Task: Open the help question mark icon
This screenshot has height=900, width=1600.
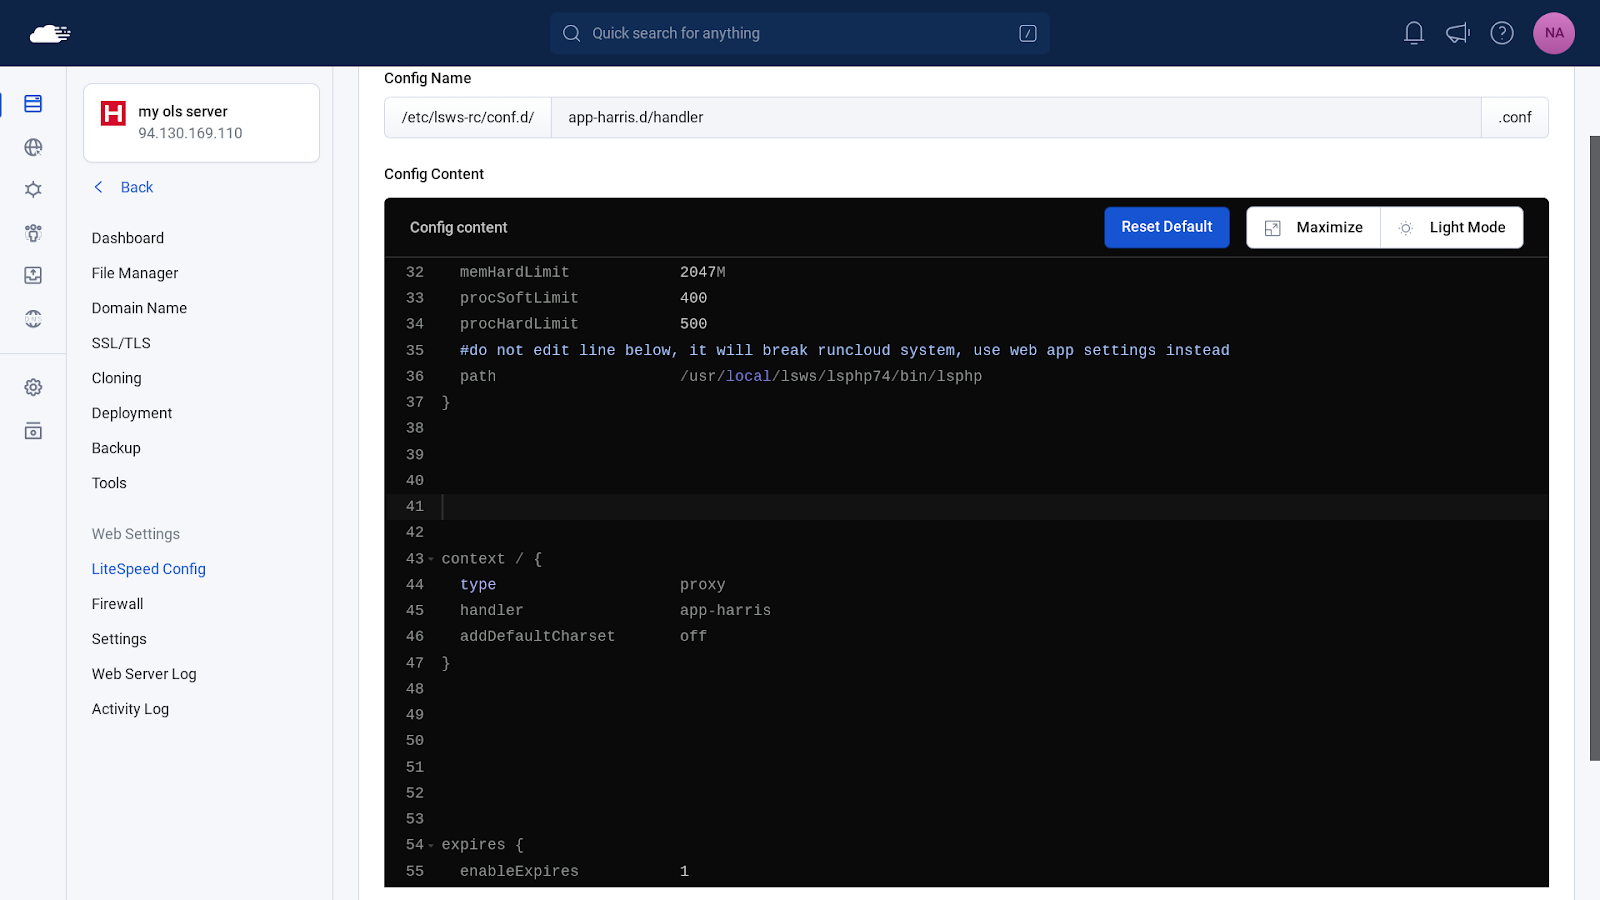Action: tap(1502, 33)
